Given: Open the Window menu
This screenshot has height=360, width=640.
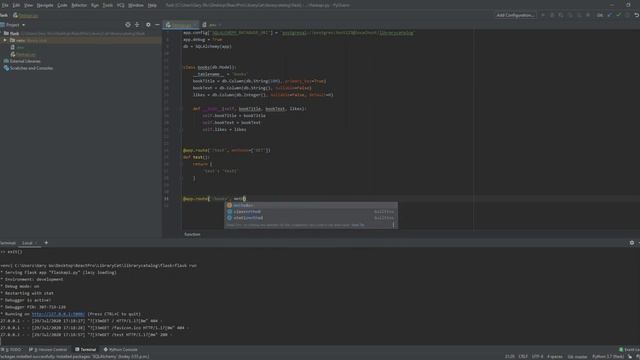Looking at the screenshot, I should click(136, 5).
